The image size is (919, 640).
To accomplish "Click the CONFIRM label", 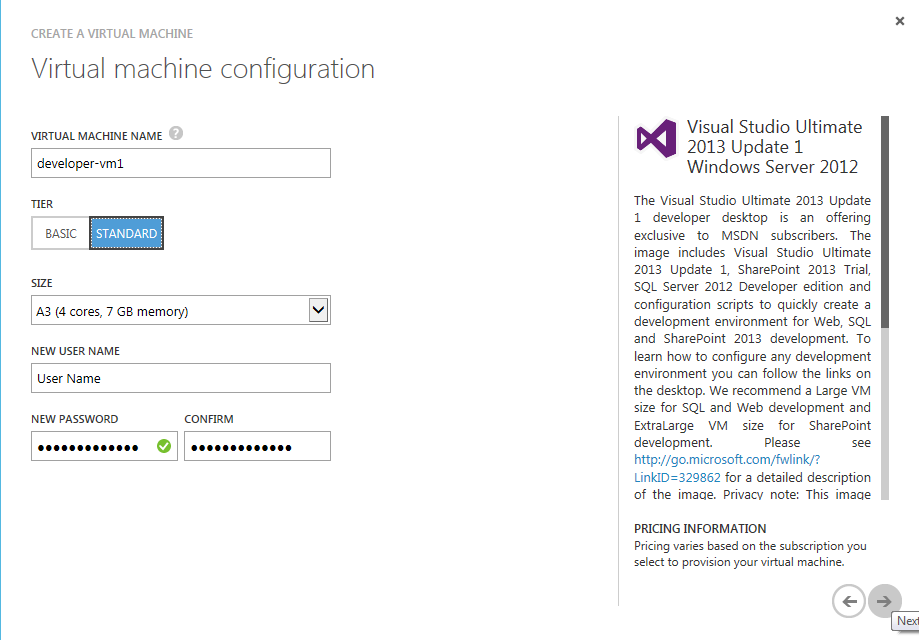I will (x=209, y=419).
